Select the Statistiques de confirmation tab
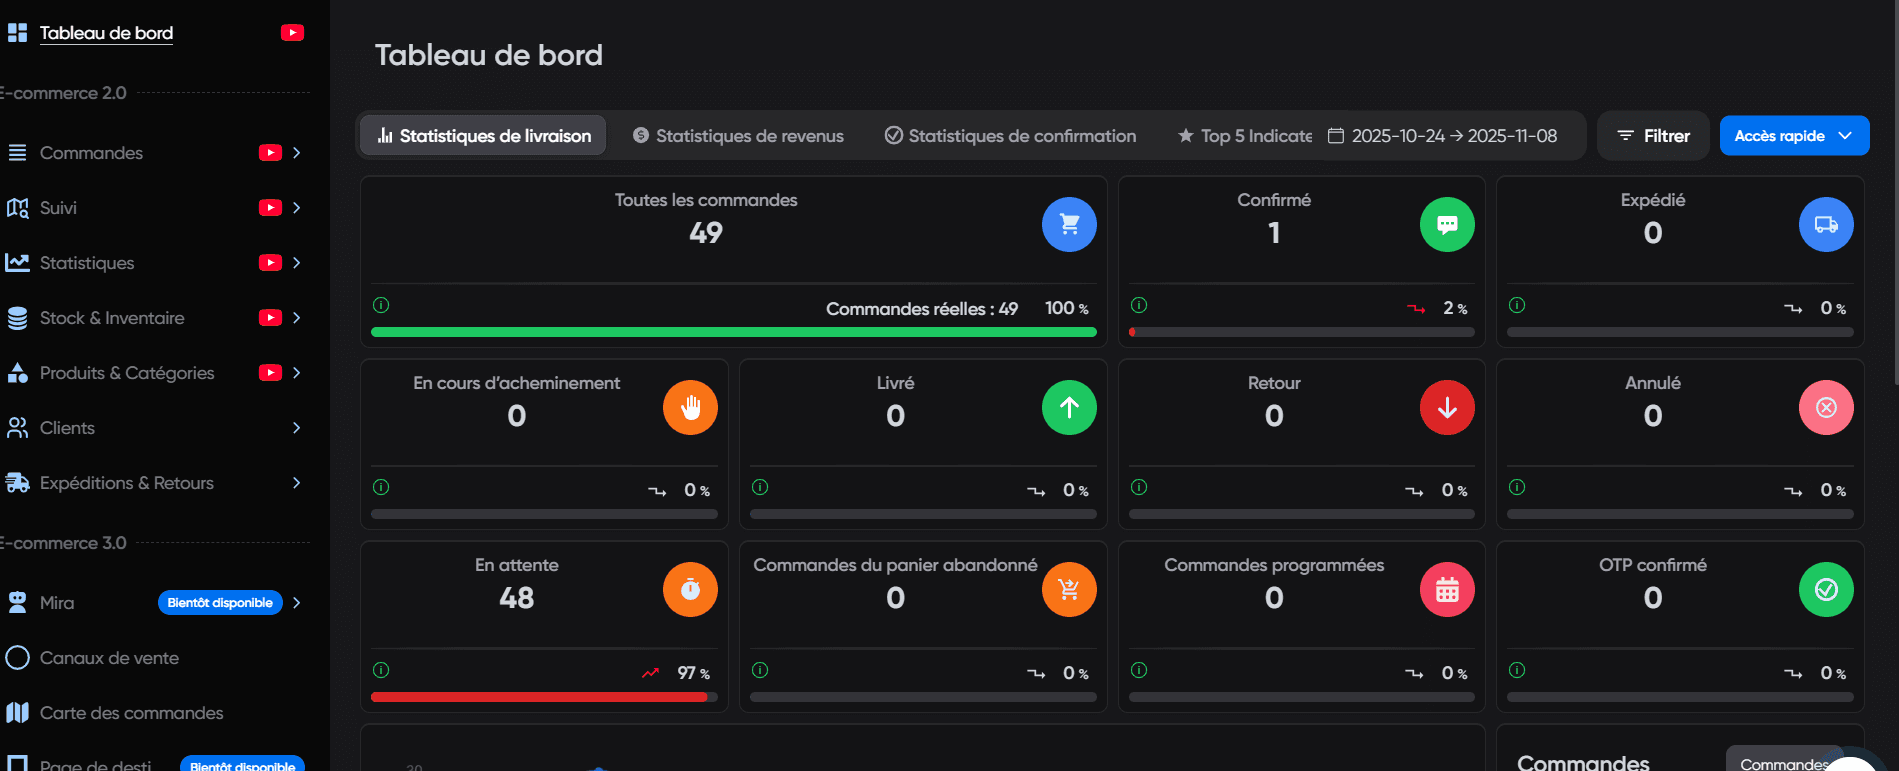The image size is (1899, 771). click(x=1010, y=136)
